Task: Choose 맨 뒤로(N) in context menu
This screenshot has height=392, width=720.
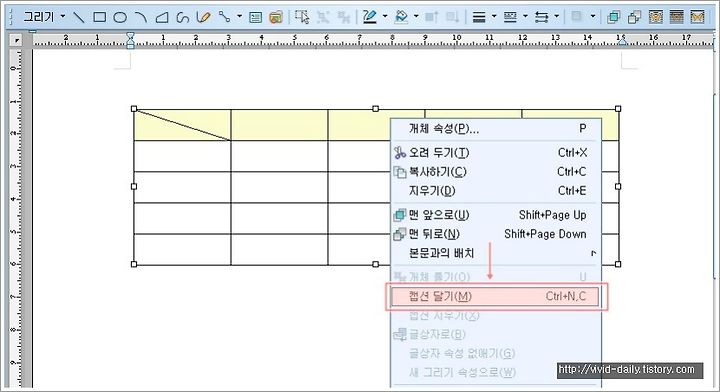Action: point(495,234)
